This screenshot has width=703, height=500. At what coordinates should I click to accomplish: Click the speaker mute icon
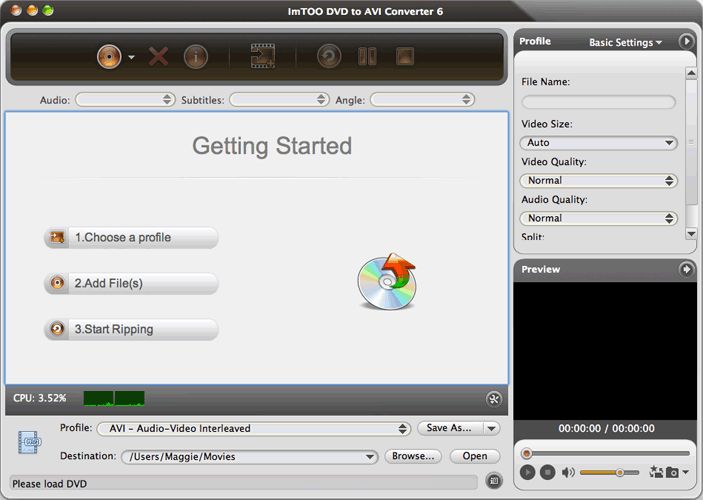[568, 472]
